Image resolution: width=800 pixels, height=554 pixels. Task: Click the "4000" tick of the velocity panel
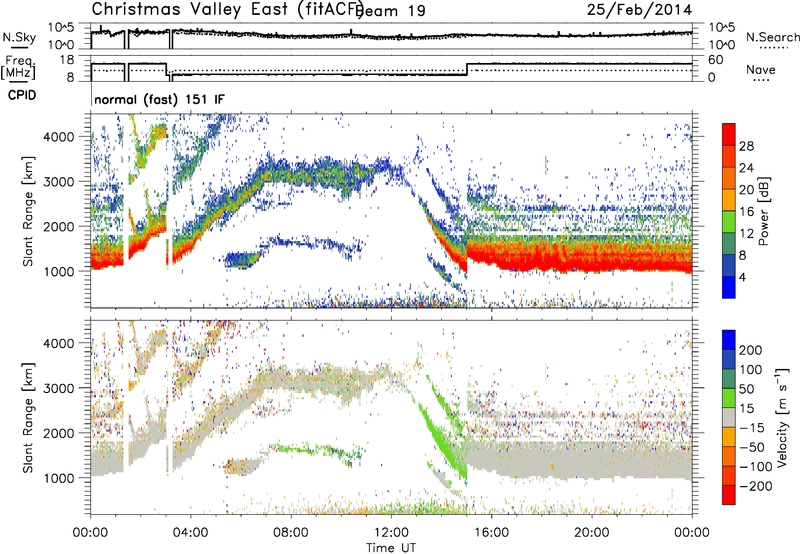60,343
